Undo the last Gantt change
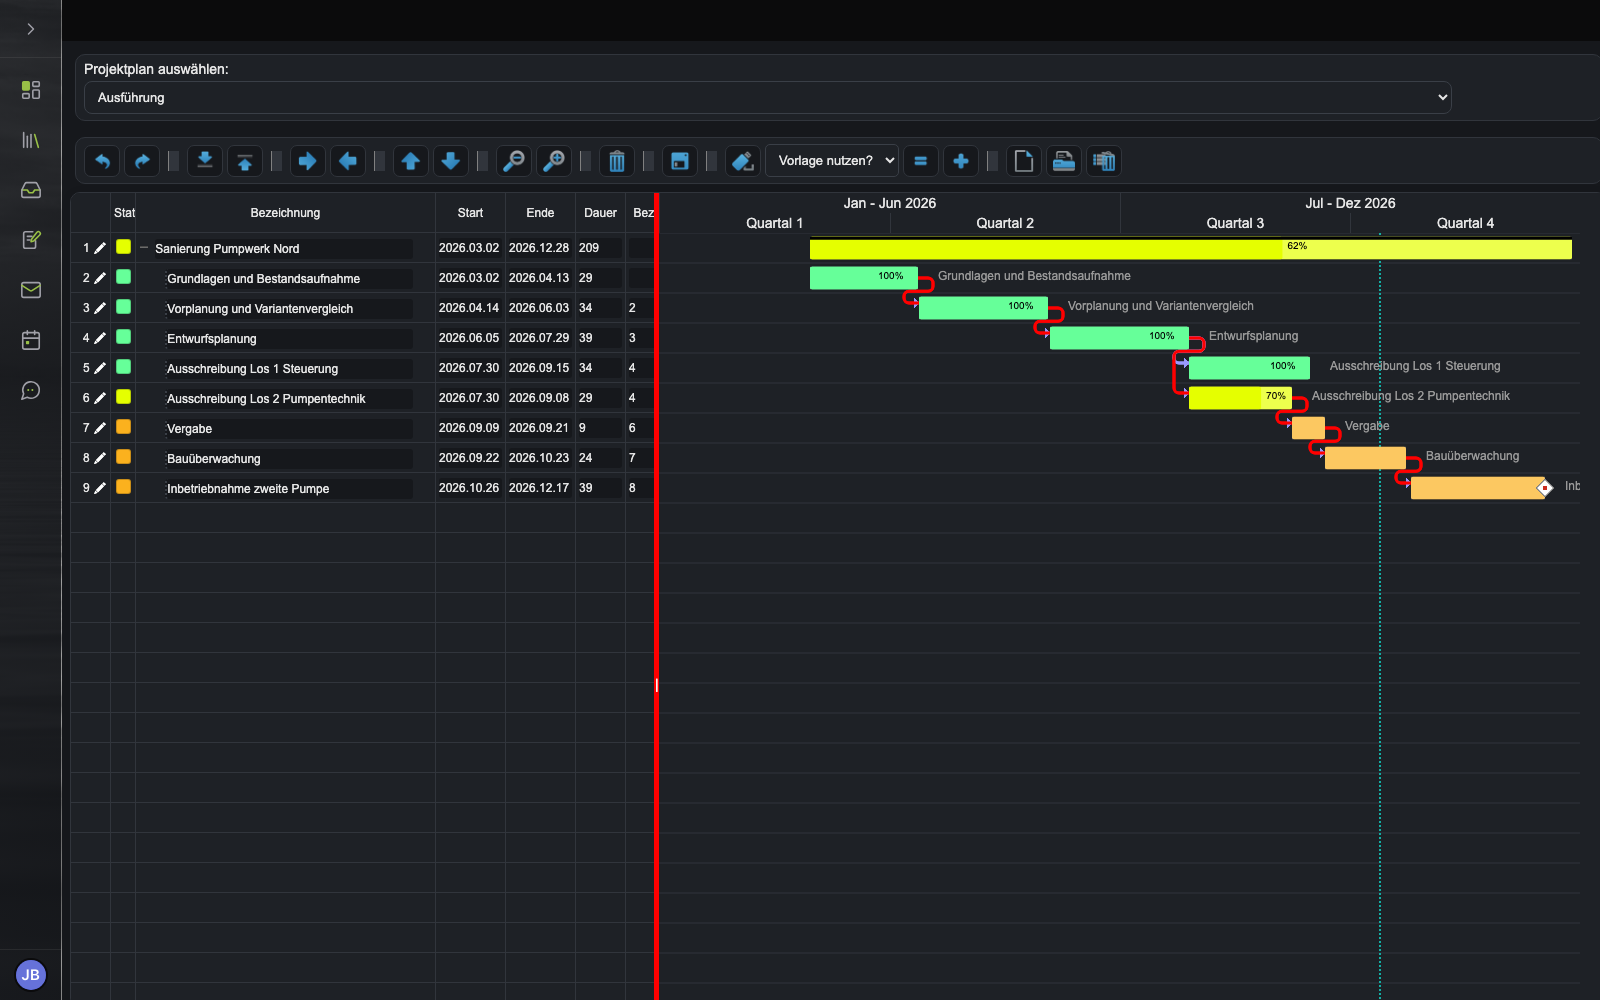1600x1000 pixels. point(102,161)
